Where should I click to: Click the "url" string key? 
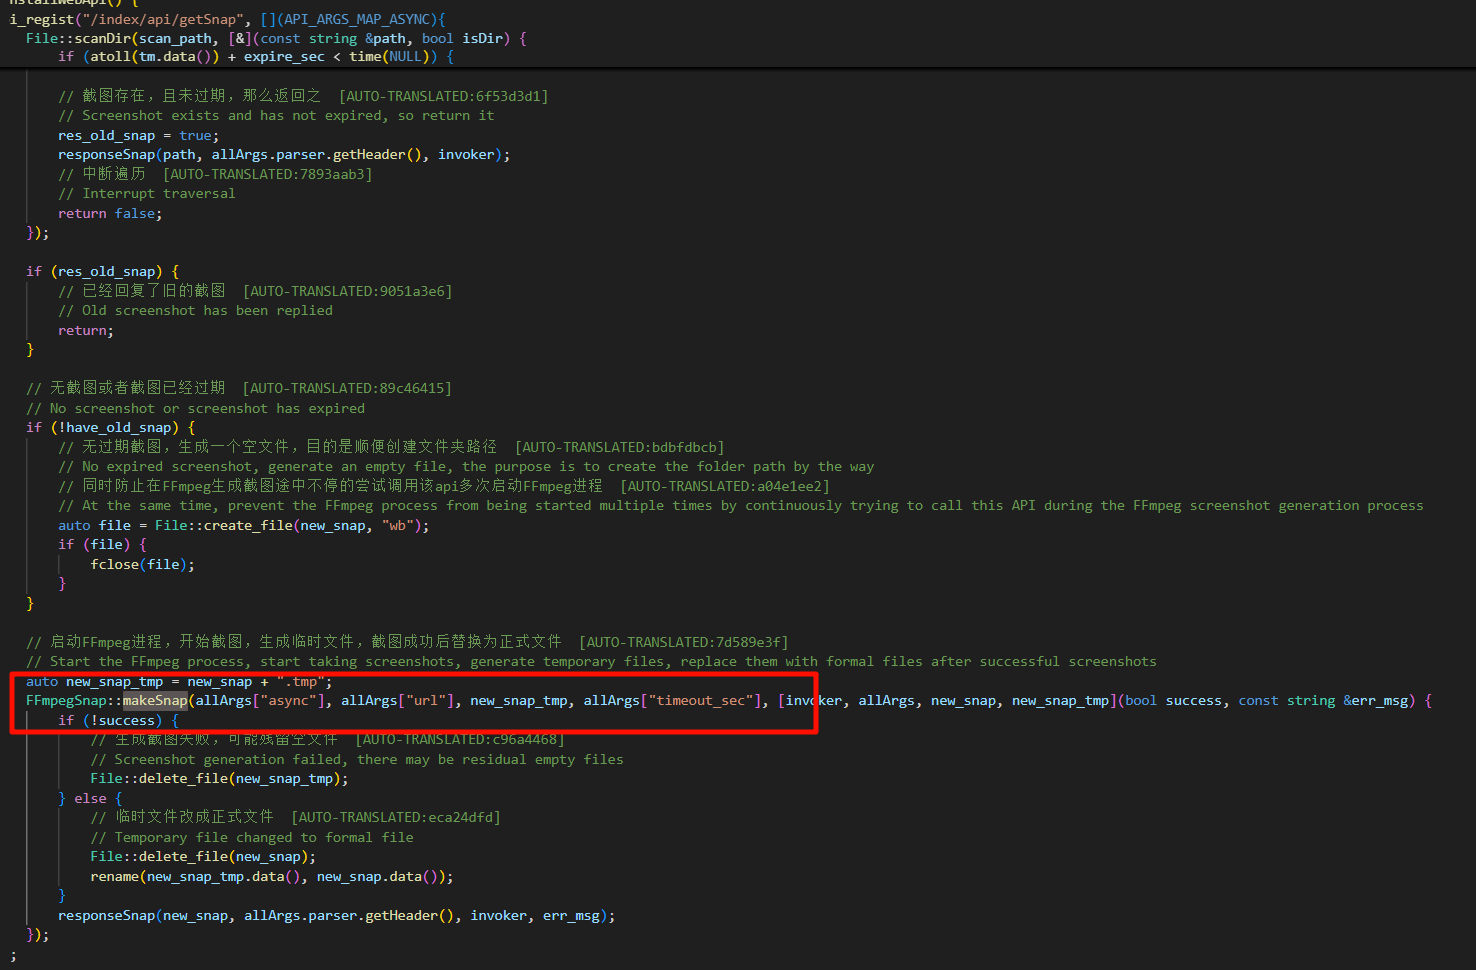tap(426, 700)
